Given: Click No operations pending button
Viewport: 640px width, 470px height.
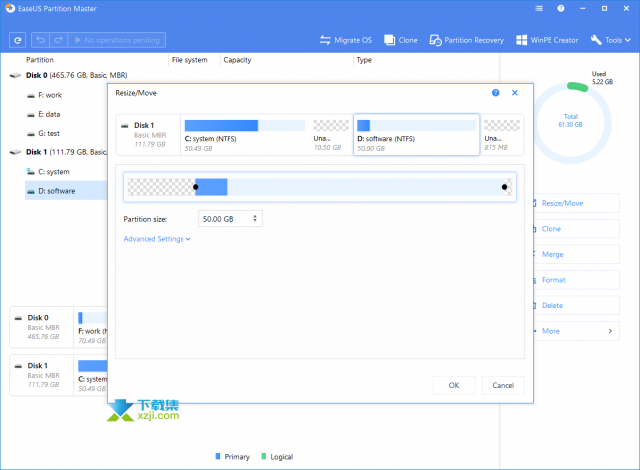Looking at the screenshot, I should coord(117,40).
